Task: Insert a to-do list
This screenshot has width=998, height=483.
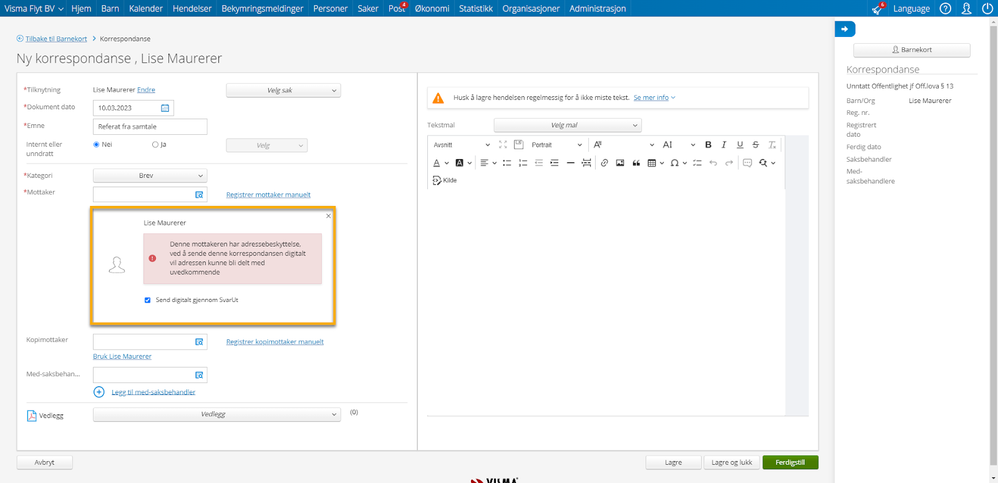Action: click(697, 163)
